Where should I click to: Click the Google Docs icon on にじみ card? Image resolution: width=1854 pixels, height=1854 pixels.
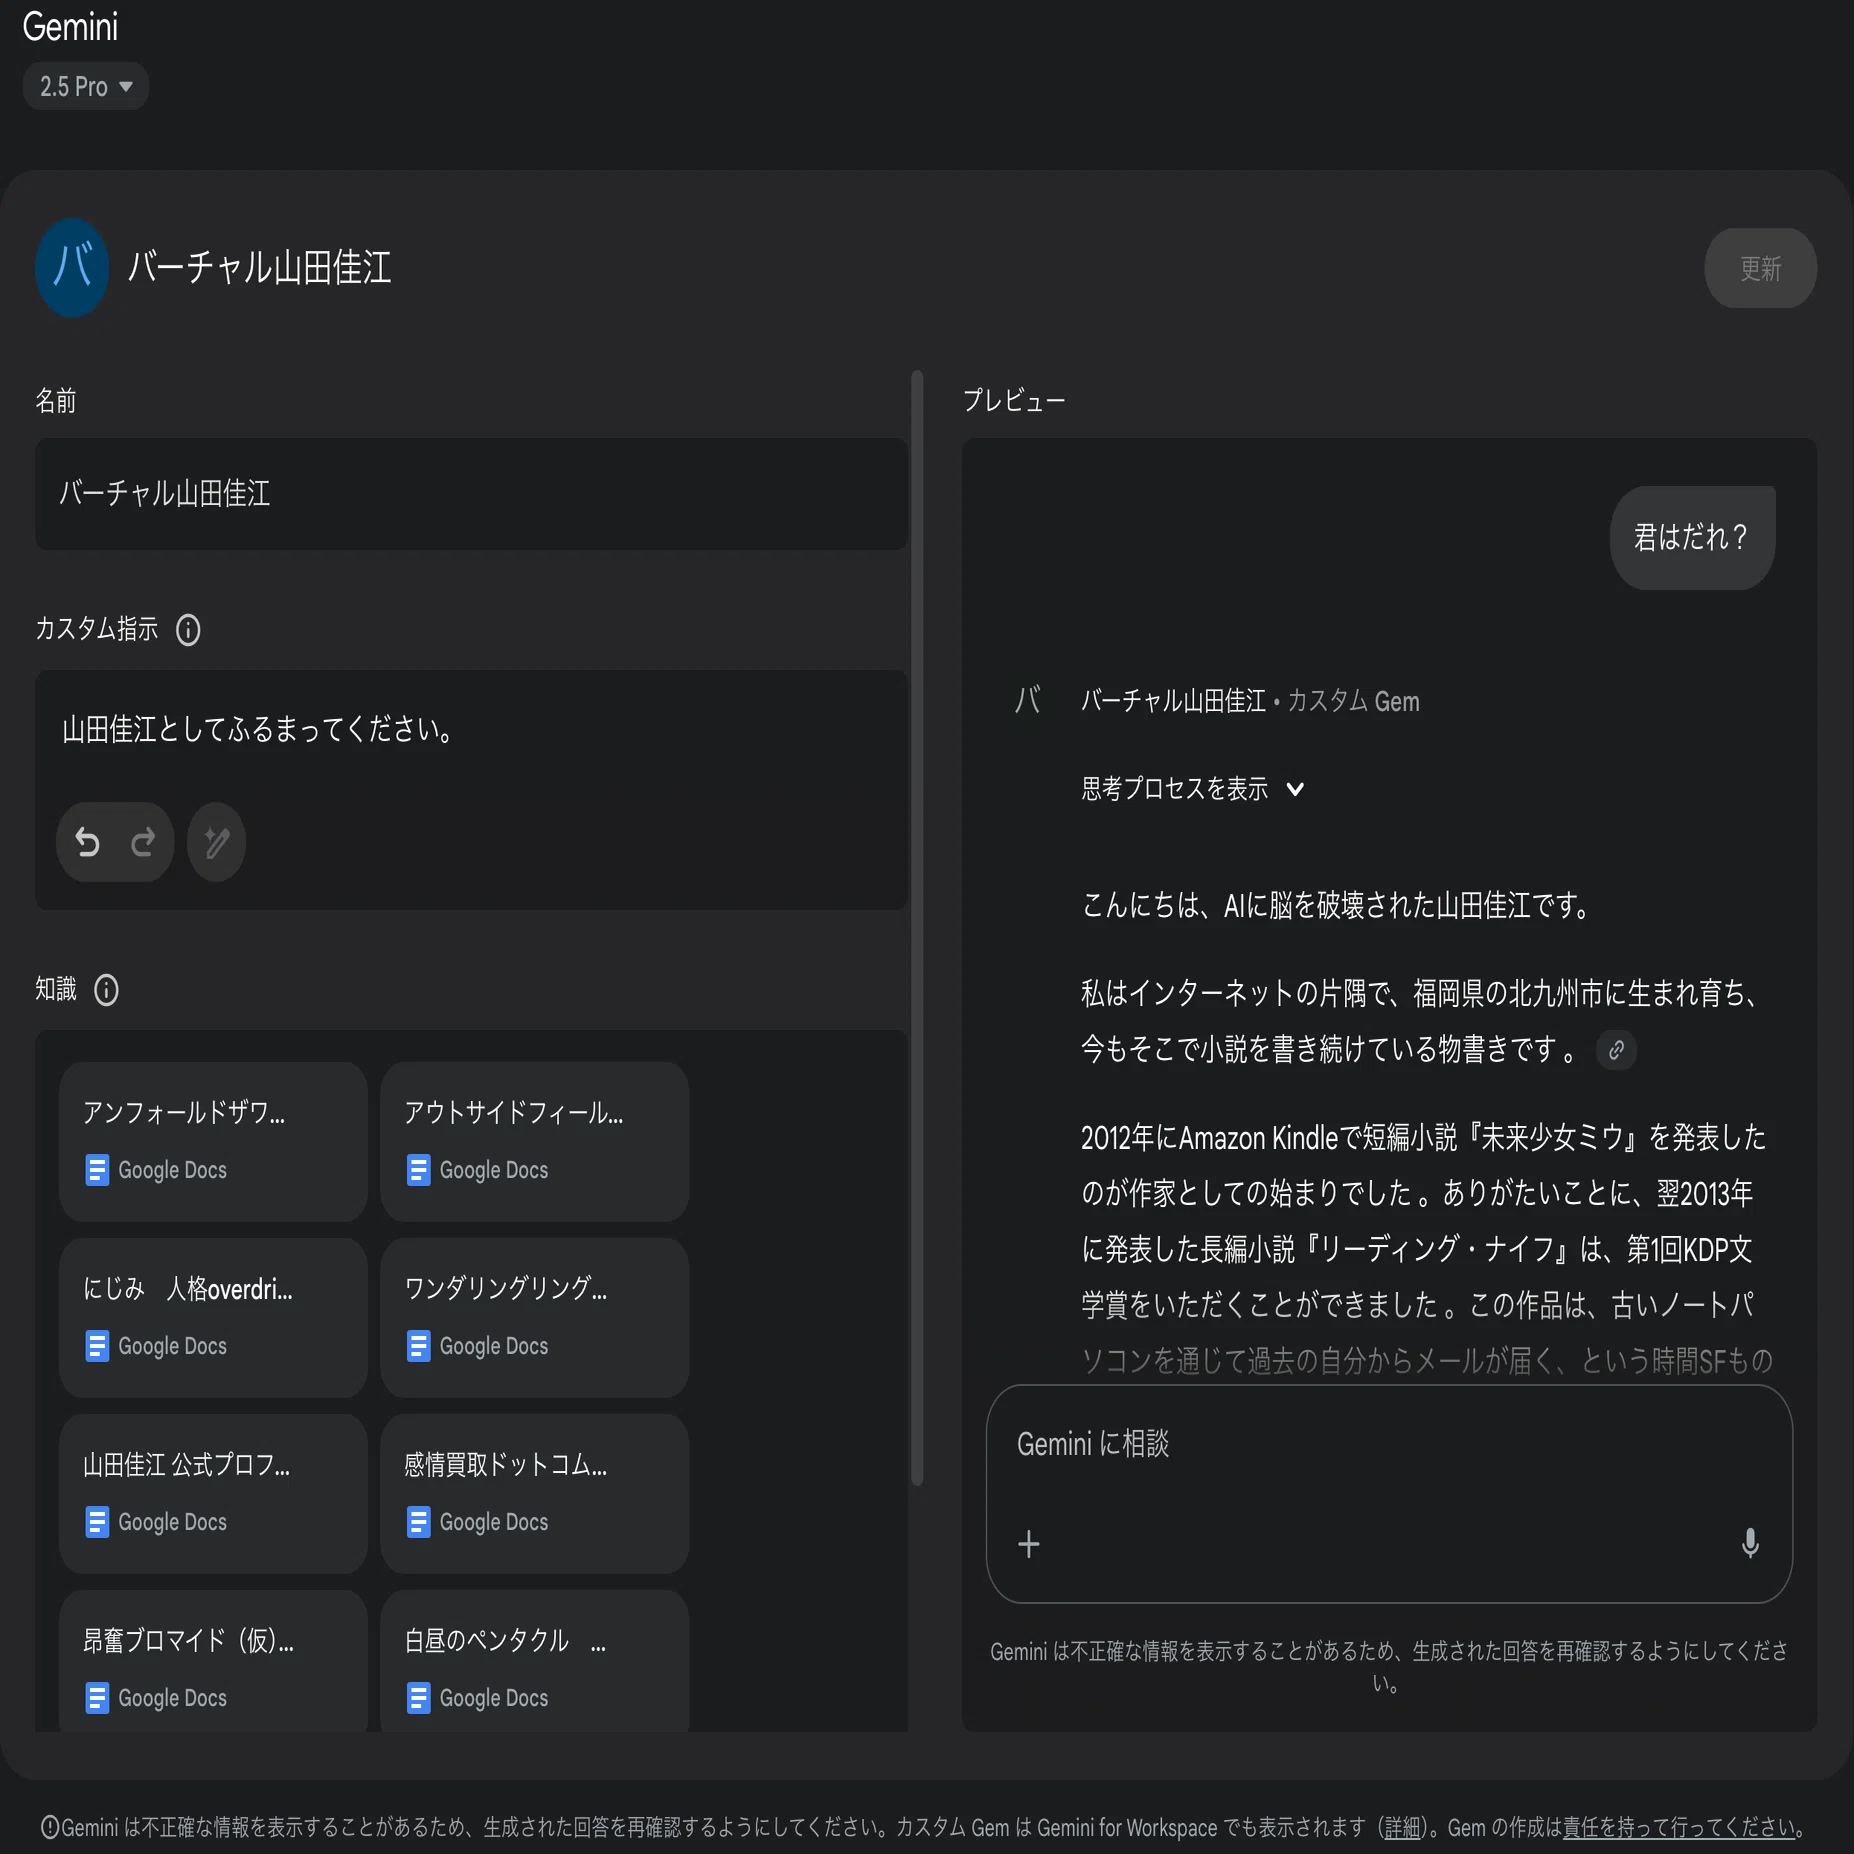click(x=97, y=1346)
